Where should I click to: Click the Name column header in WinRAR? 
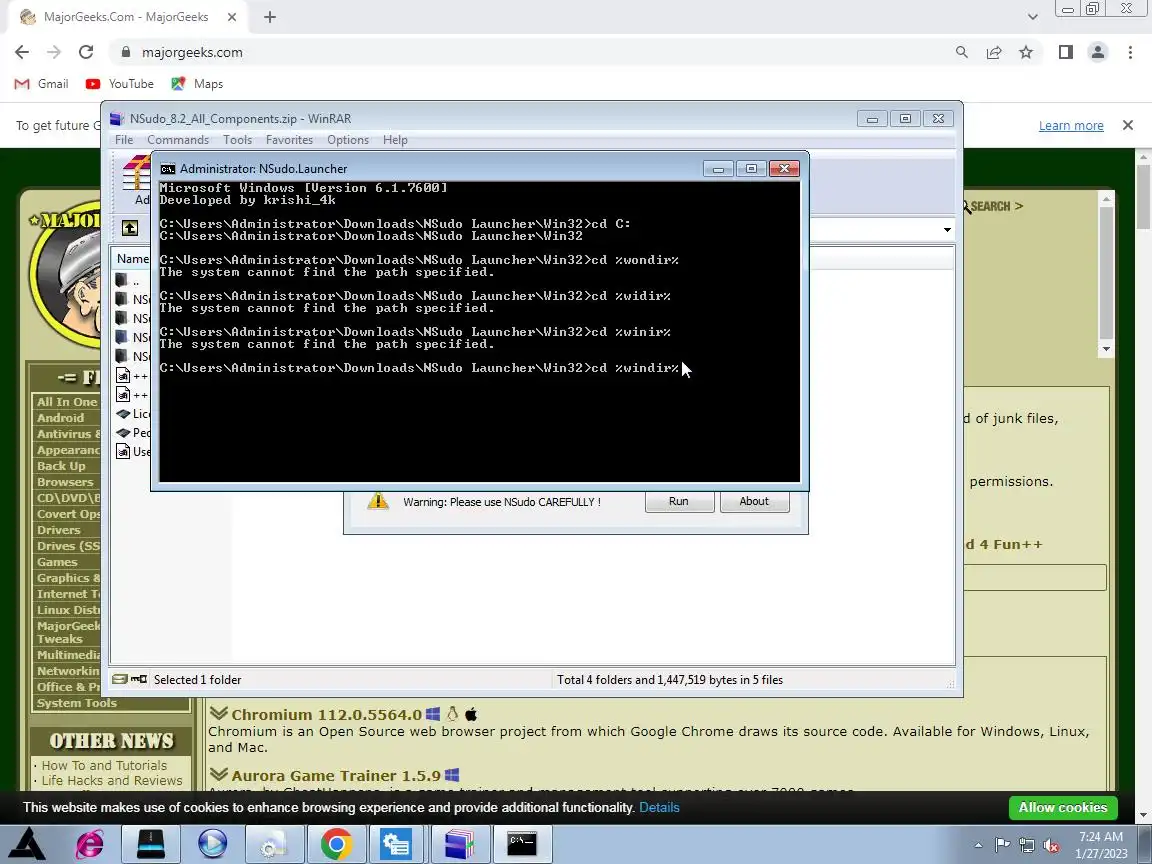132,259
